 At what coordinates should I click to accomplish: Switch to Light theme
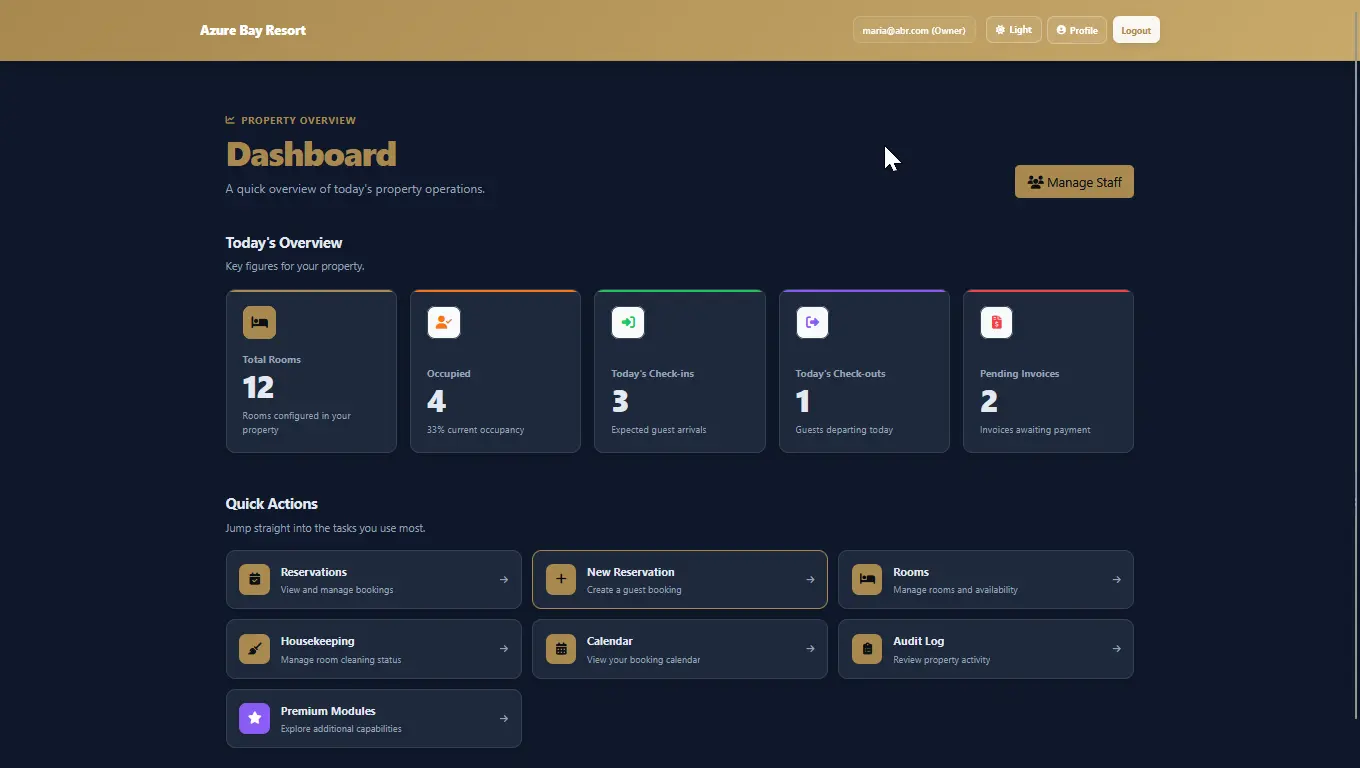pos(1014,30)
